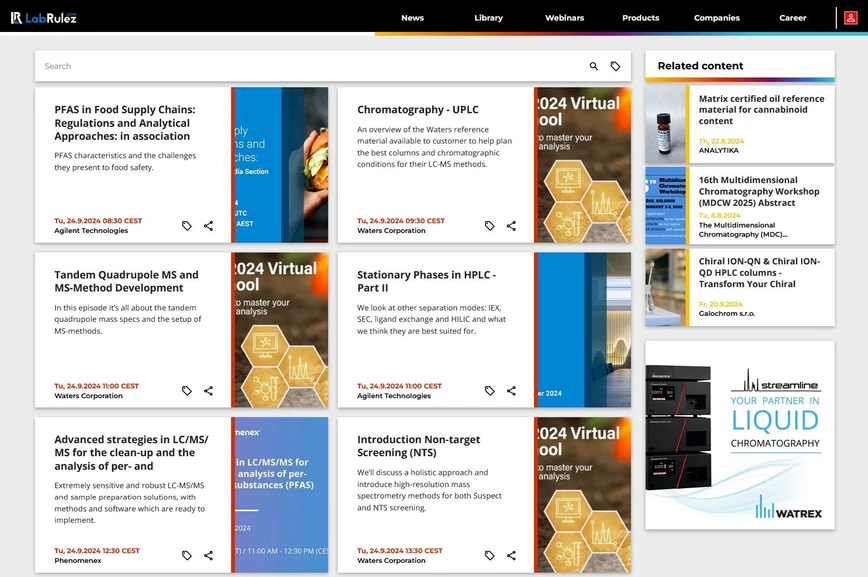Image resolution: width=868 pixels, height=577 pixels.
Task: Focus the Search input field
Action: pyautogui.click(x=300, y=66)
